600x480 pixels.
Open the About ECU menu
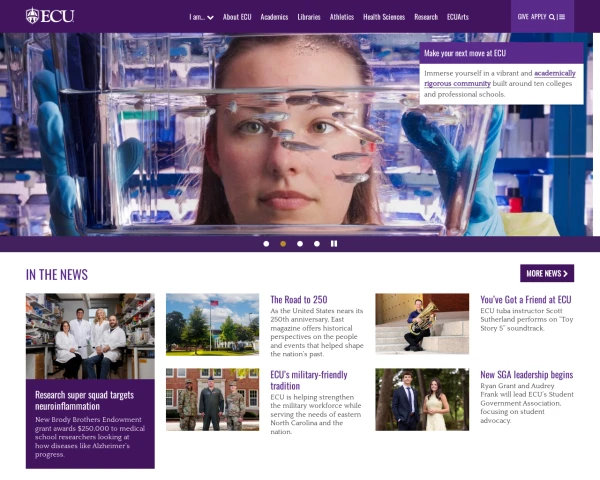237,17
